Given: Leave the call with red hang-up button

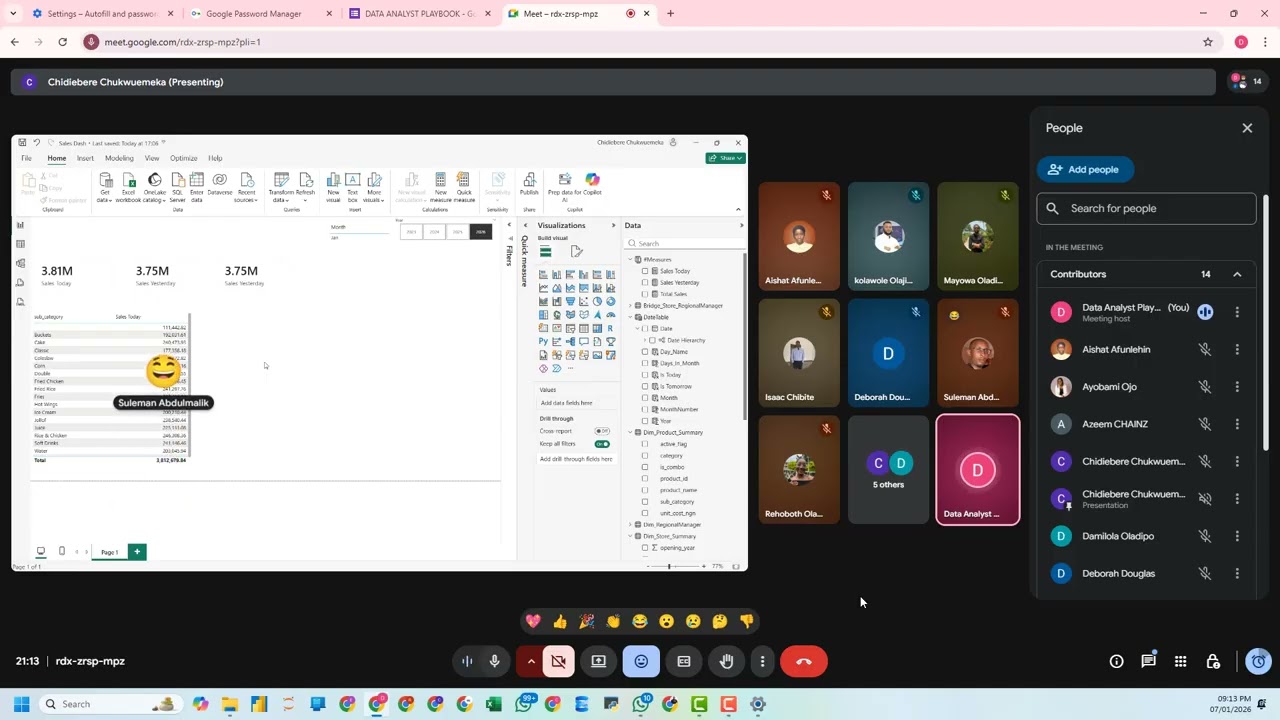Looking at the screenshot, I should [804, 661].
